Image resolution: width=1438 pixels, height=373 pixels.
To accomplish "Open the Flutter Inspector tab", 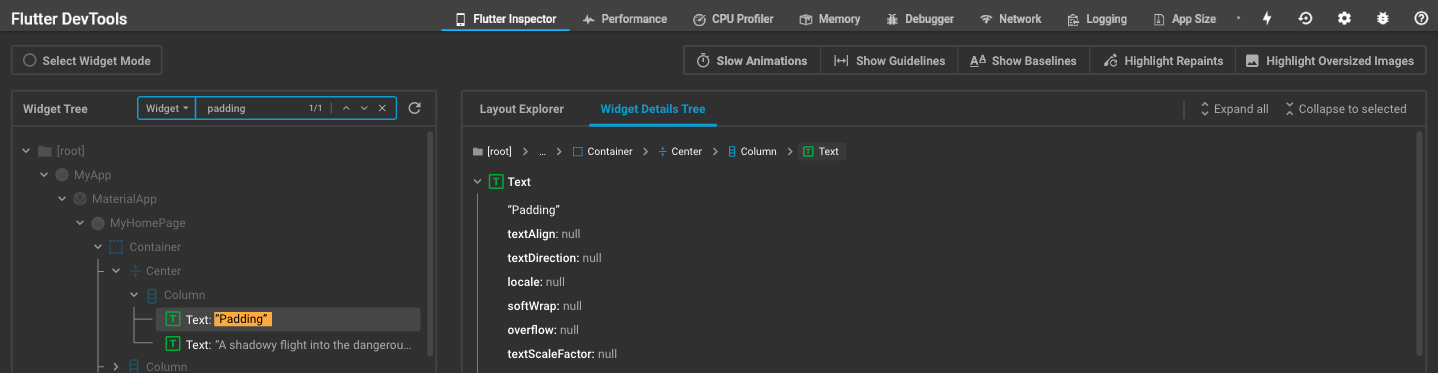I will 506,19.
